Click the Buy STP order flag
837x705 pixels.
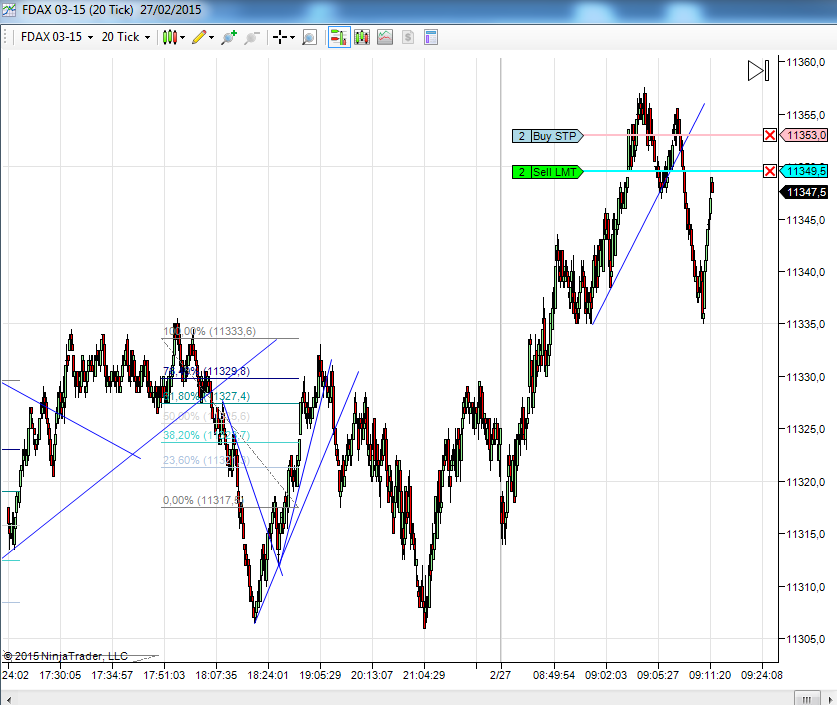point(557,136)
